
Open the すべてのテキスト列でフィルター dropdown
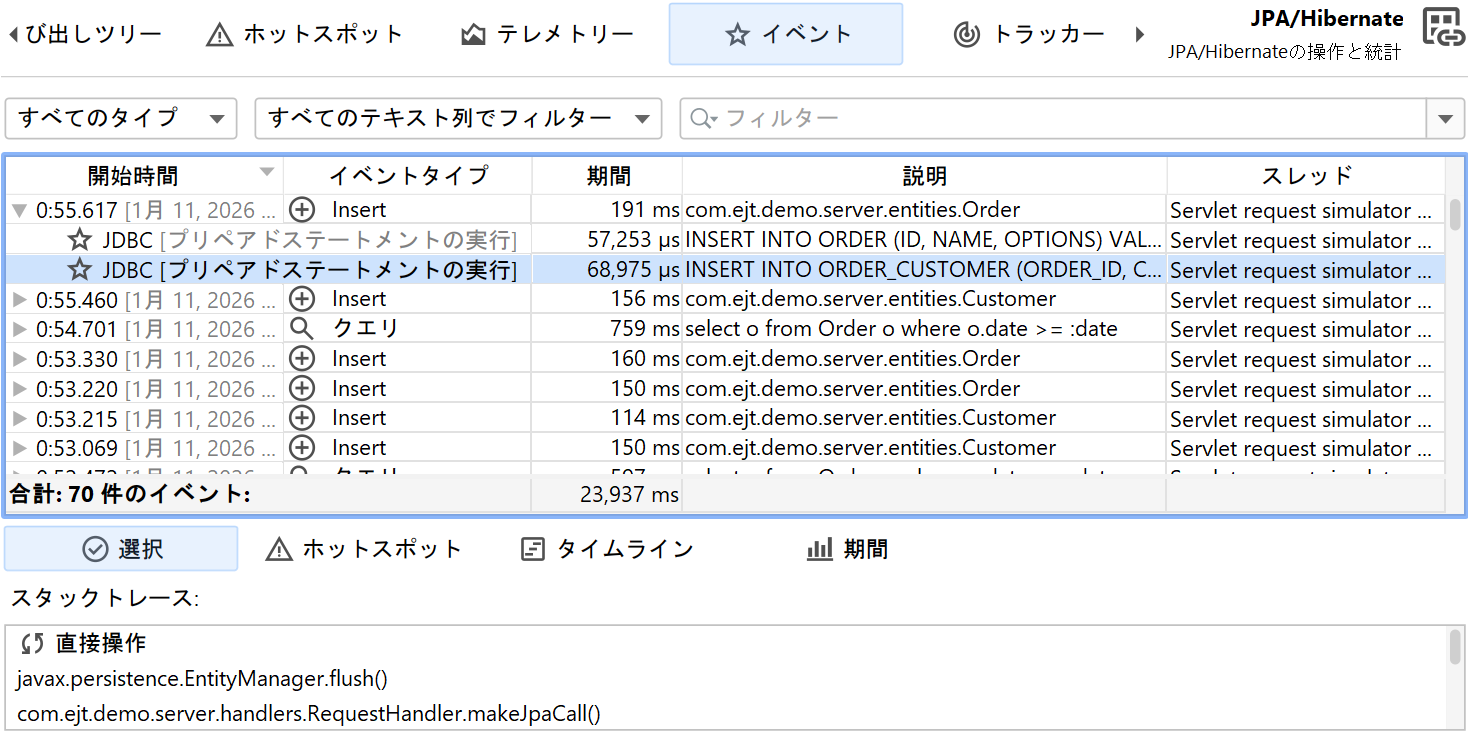point(458,118)
